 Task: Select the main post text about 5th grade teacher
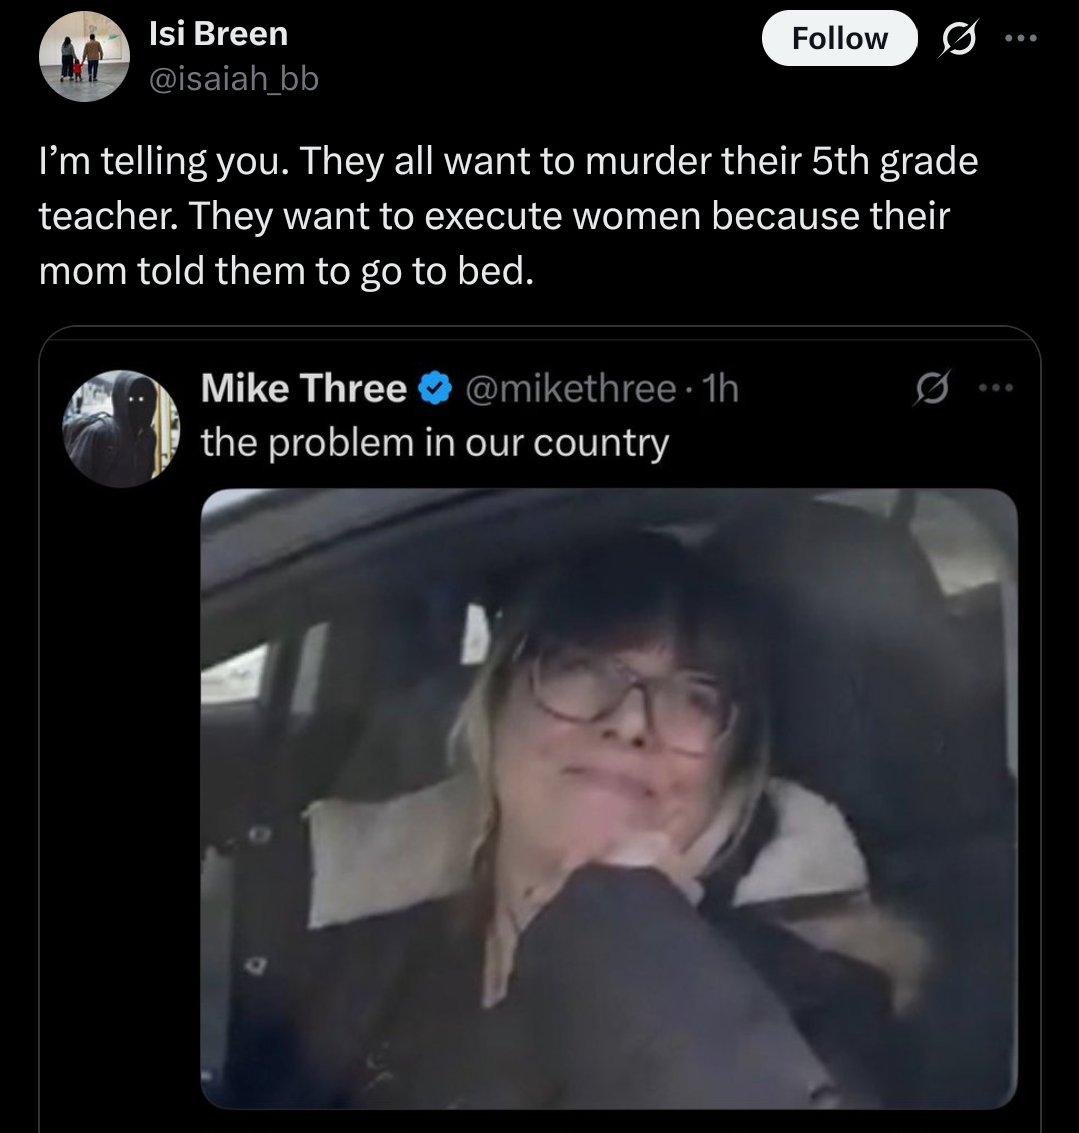pos(508,215)
